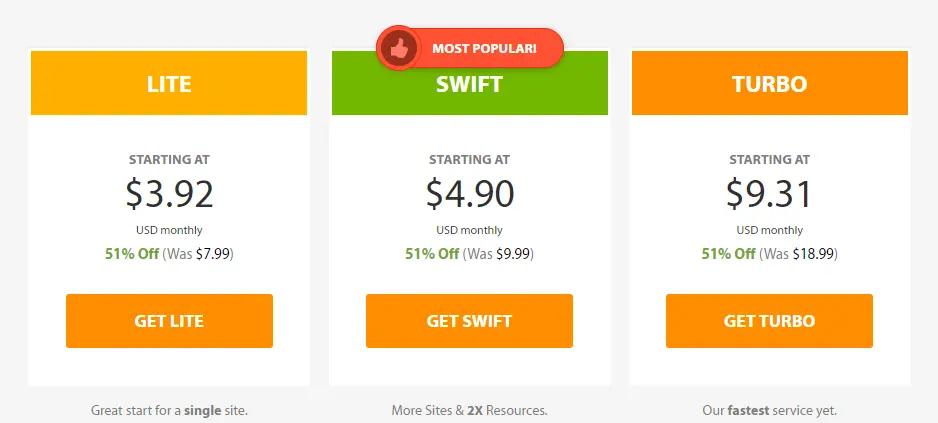Click the Was $7.99 original price

(197, 254)
